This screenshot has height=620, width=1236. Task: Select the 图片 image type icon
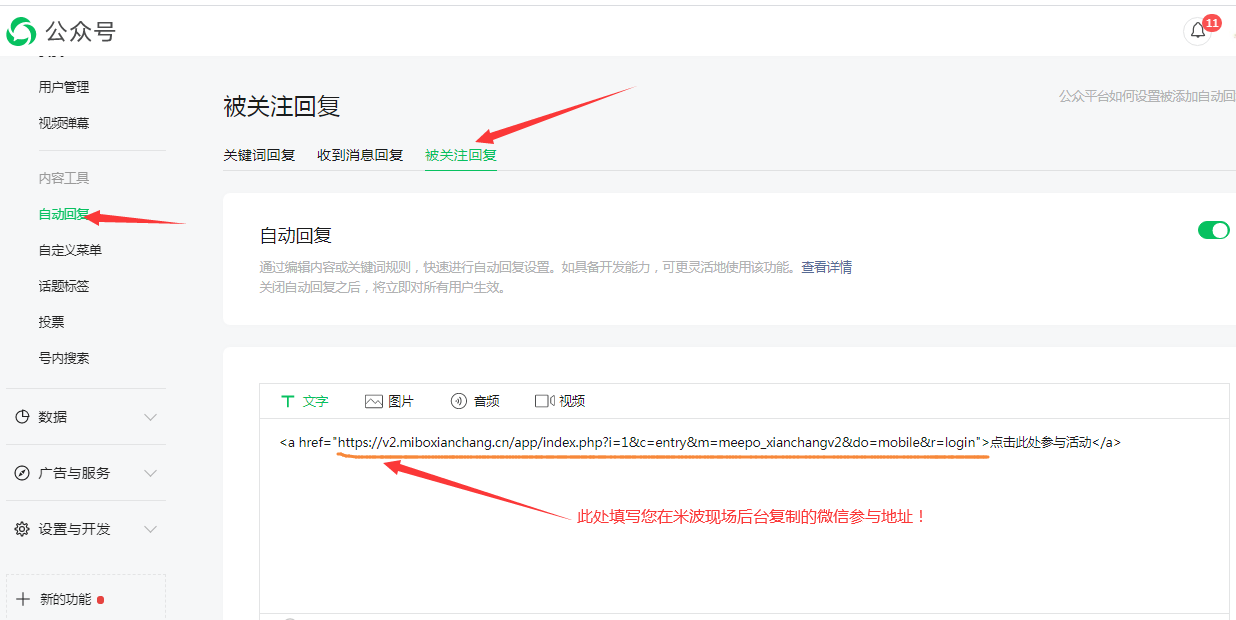[374, 401]
